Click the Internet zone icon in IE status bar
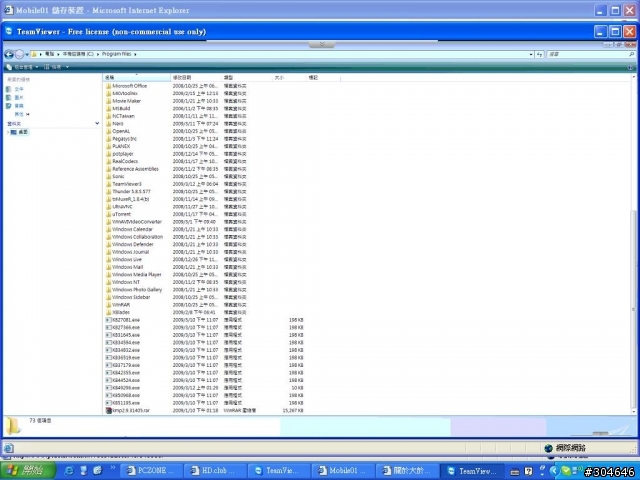 click(549, 448)
